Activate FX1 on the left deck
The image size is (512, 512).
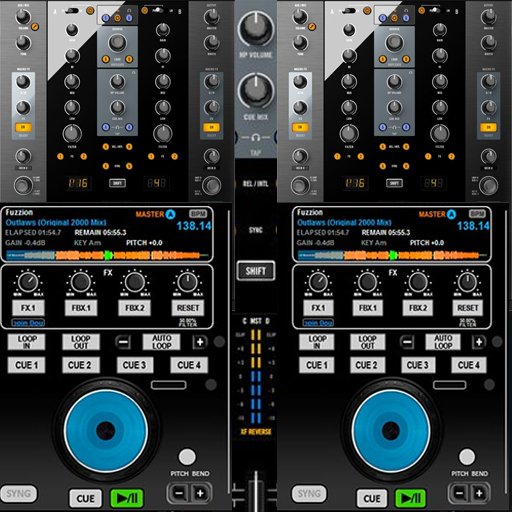[28, 308]
